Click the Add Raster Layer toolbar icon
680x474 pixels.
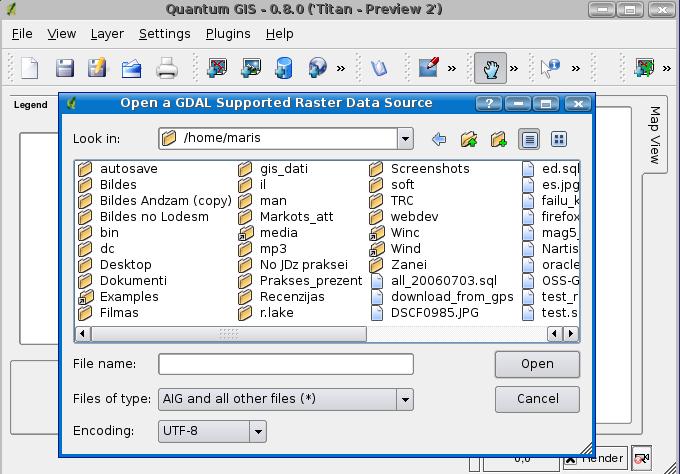[251, 68]
